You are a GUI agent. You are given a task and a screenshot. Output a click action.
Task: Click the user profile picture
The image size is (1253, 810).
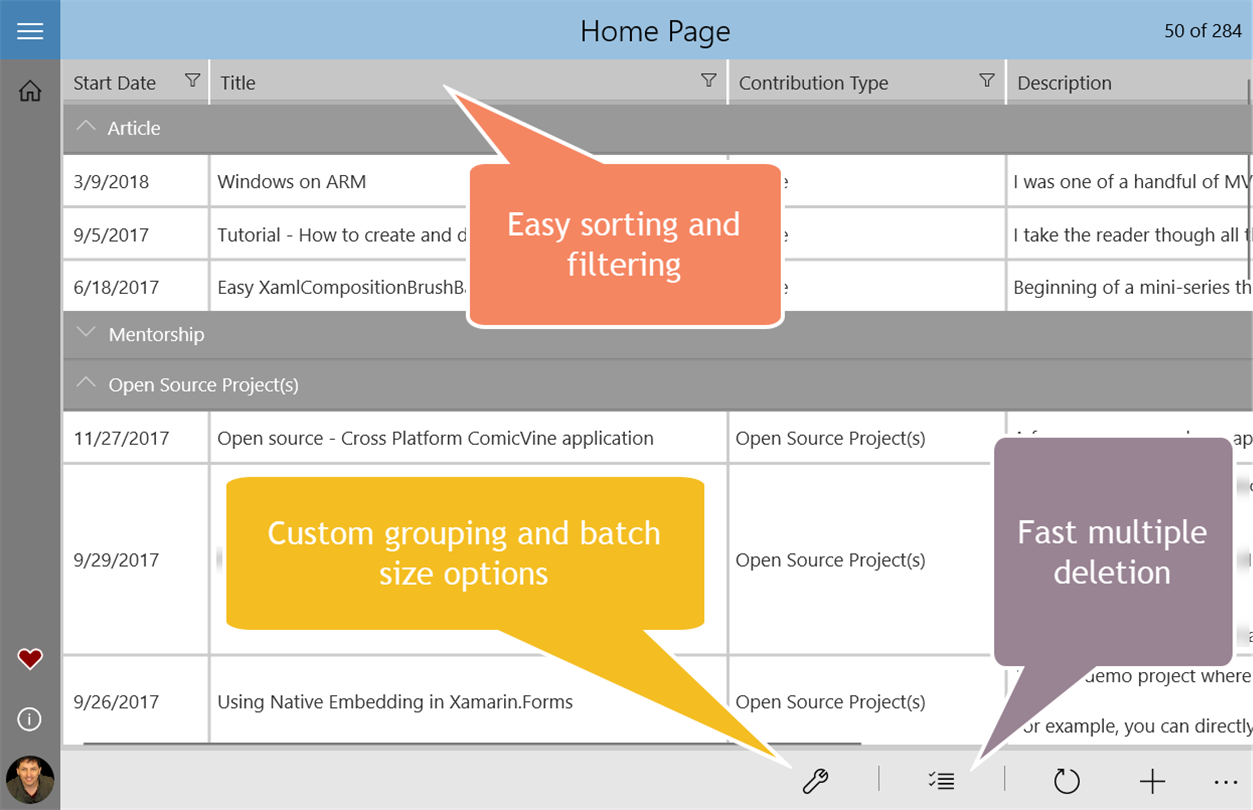[x=30, y=780]
